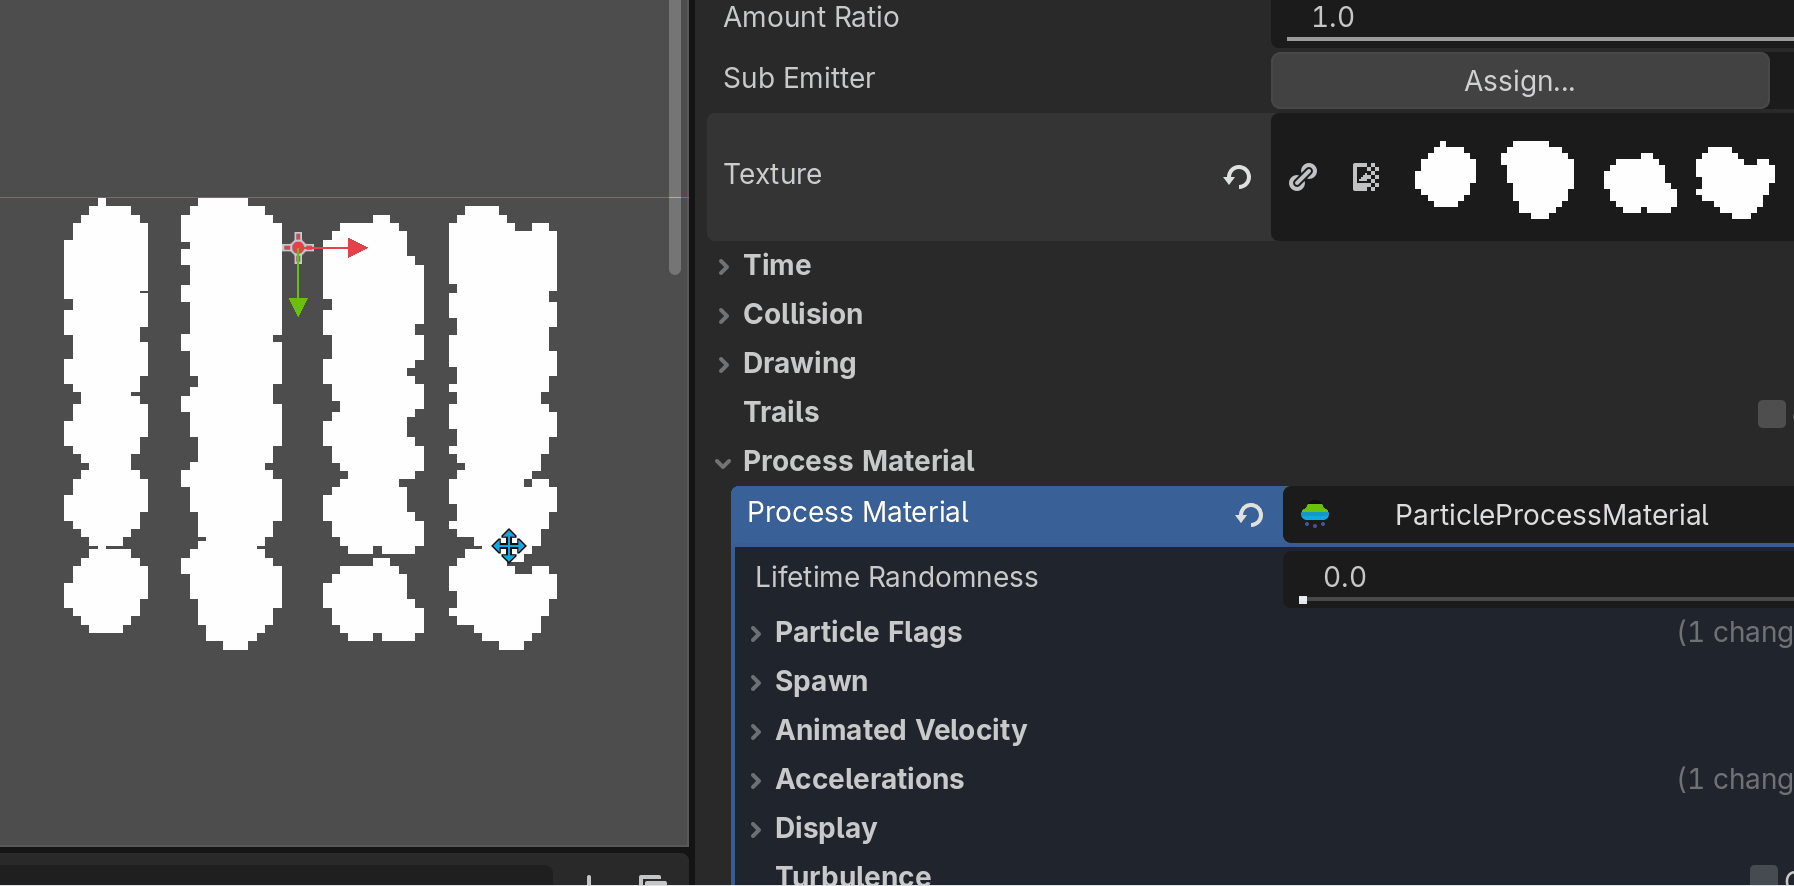
Task: Click the Texture chain link icon
Action: click(1303, 177)
